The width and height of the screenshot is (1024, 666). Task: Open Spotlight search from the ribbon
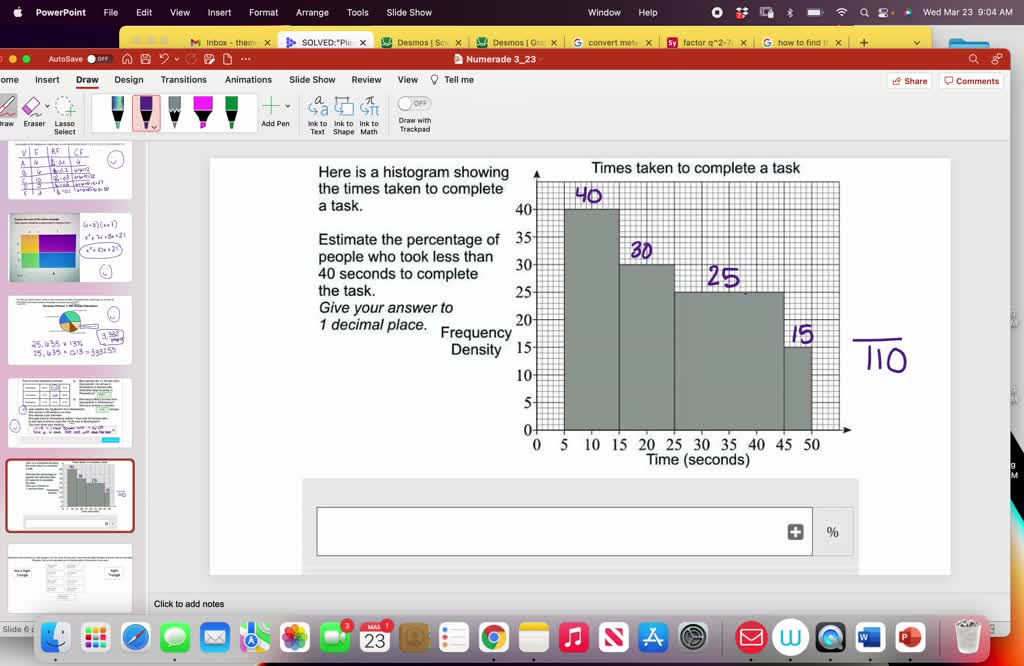(973, 59)
